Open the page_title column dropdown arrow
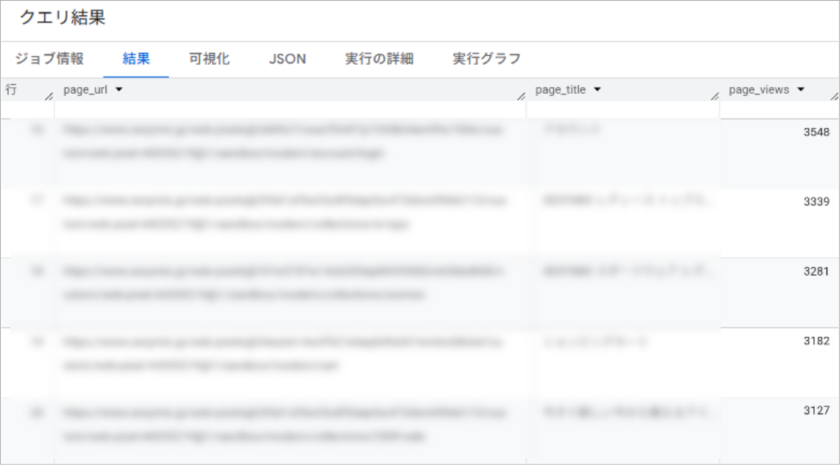Screen dimensions: 840x465 tap(597, 90)
